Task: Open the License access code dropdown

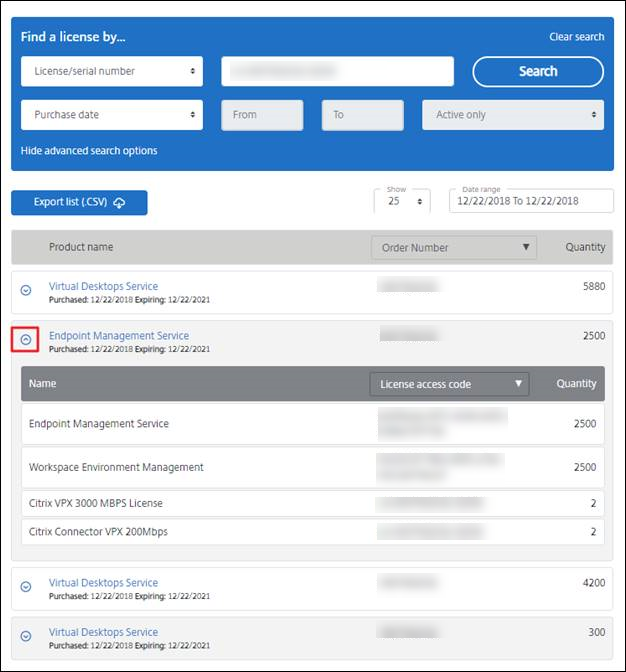Action: (x=448, y=383)
